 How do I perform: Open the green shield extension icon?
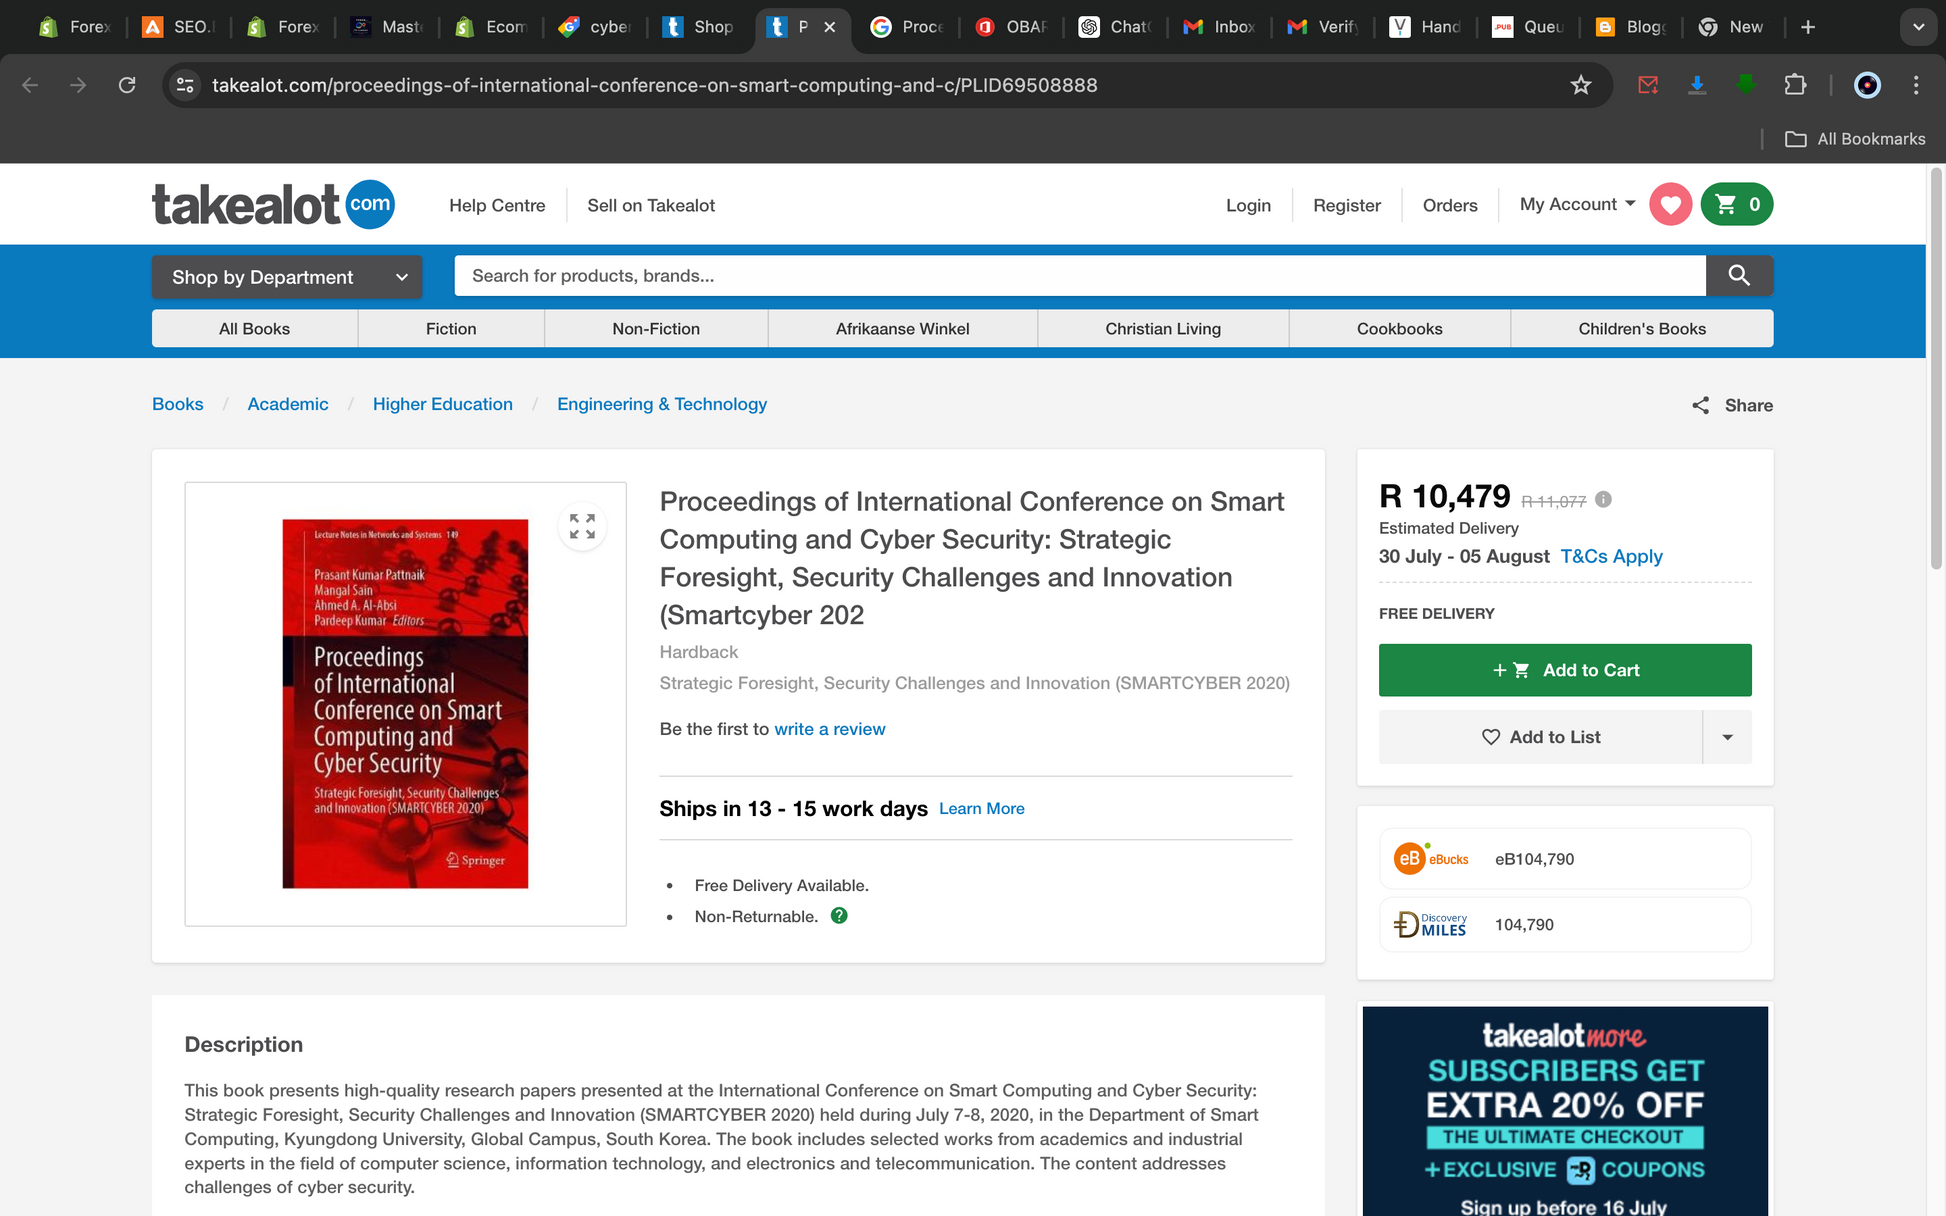[1746, 85]
